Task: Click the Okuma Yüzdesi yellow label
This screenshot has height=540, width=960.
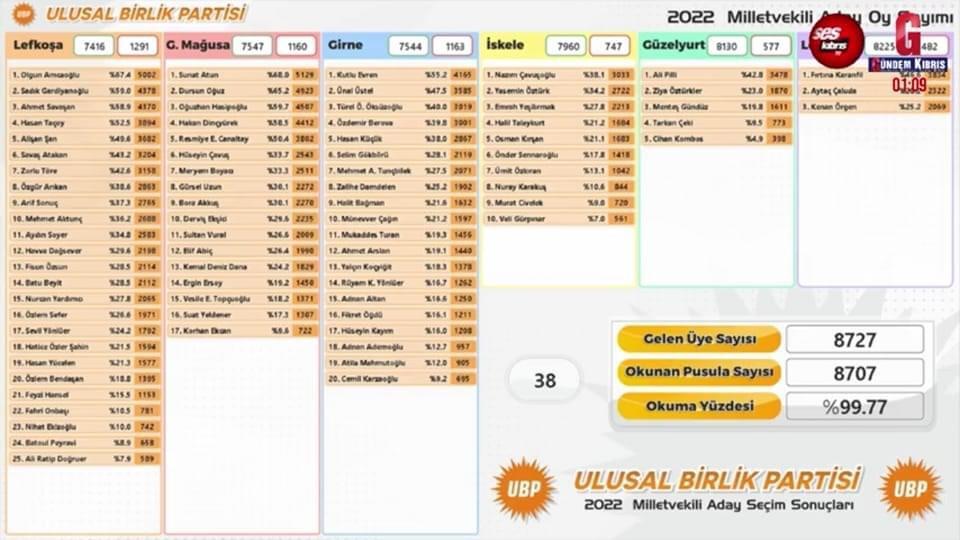Action: click(x=698, y=406)
